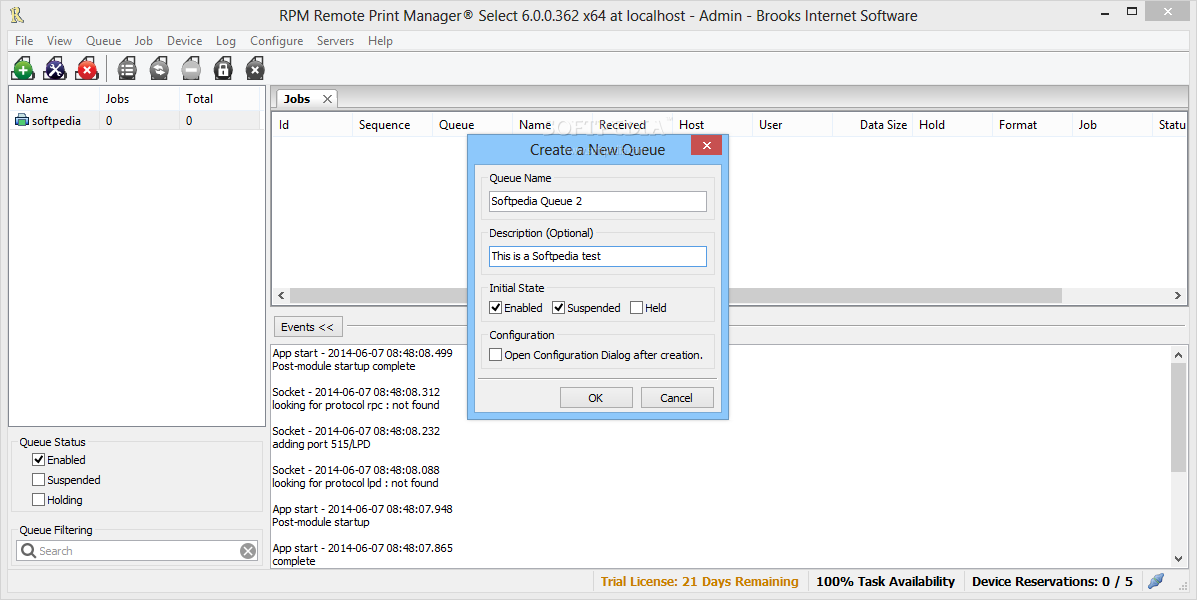
Task: Click right arrow of jobs horizontal scrollbar
Action: [x=1177, y=295]
